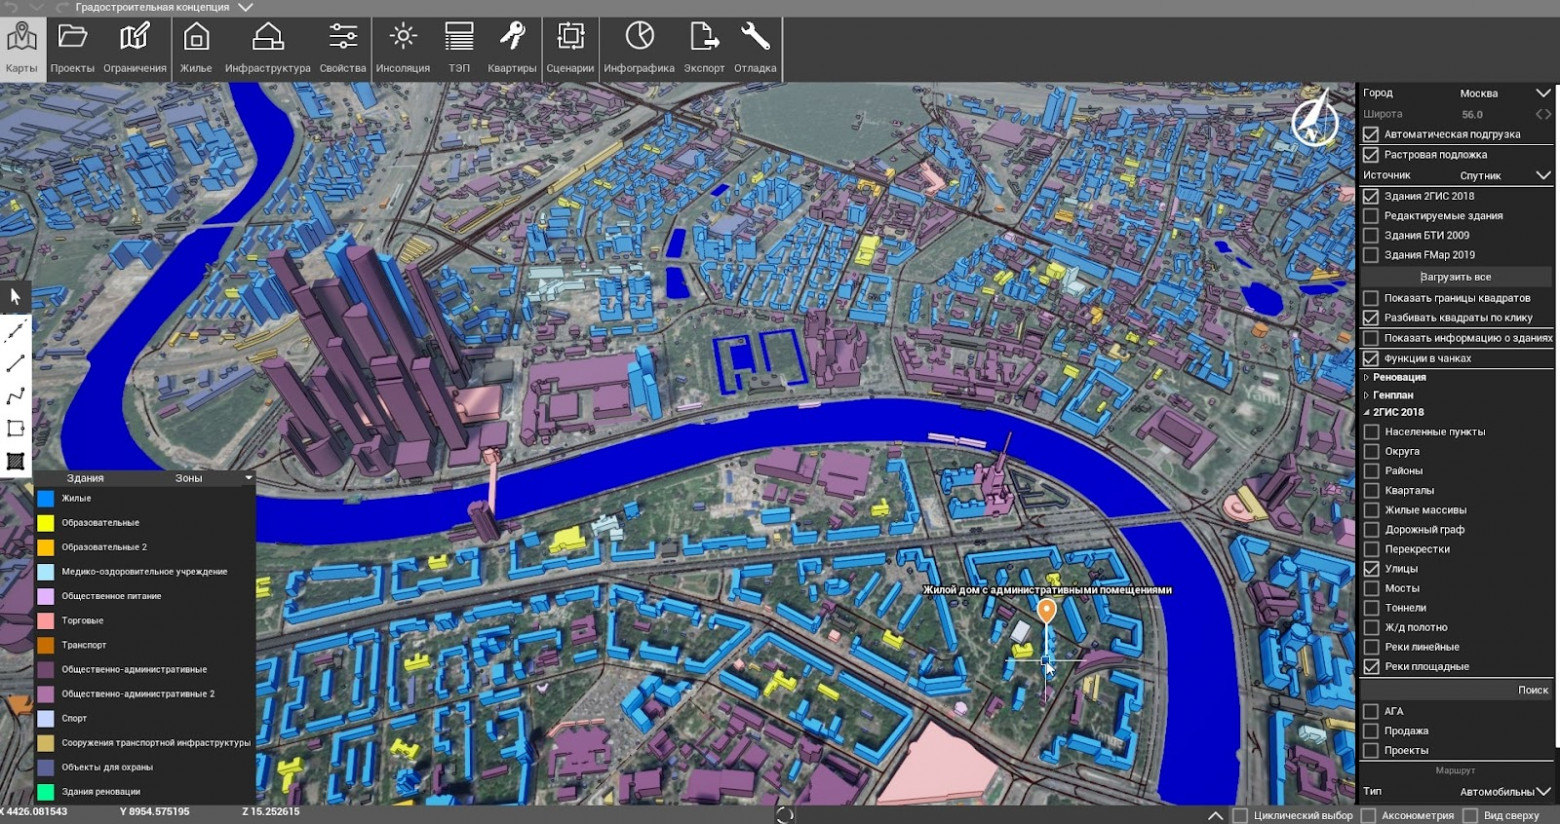
Task: Select the filled hatched area tool
Action: tap(15, 461)
